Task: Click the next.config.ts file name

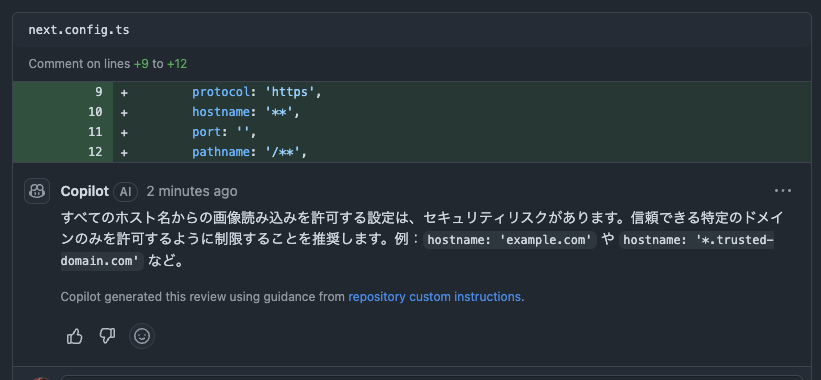Action: tap(79, 30)
